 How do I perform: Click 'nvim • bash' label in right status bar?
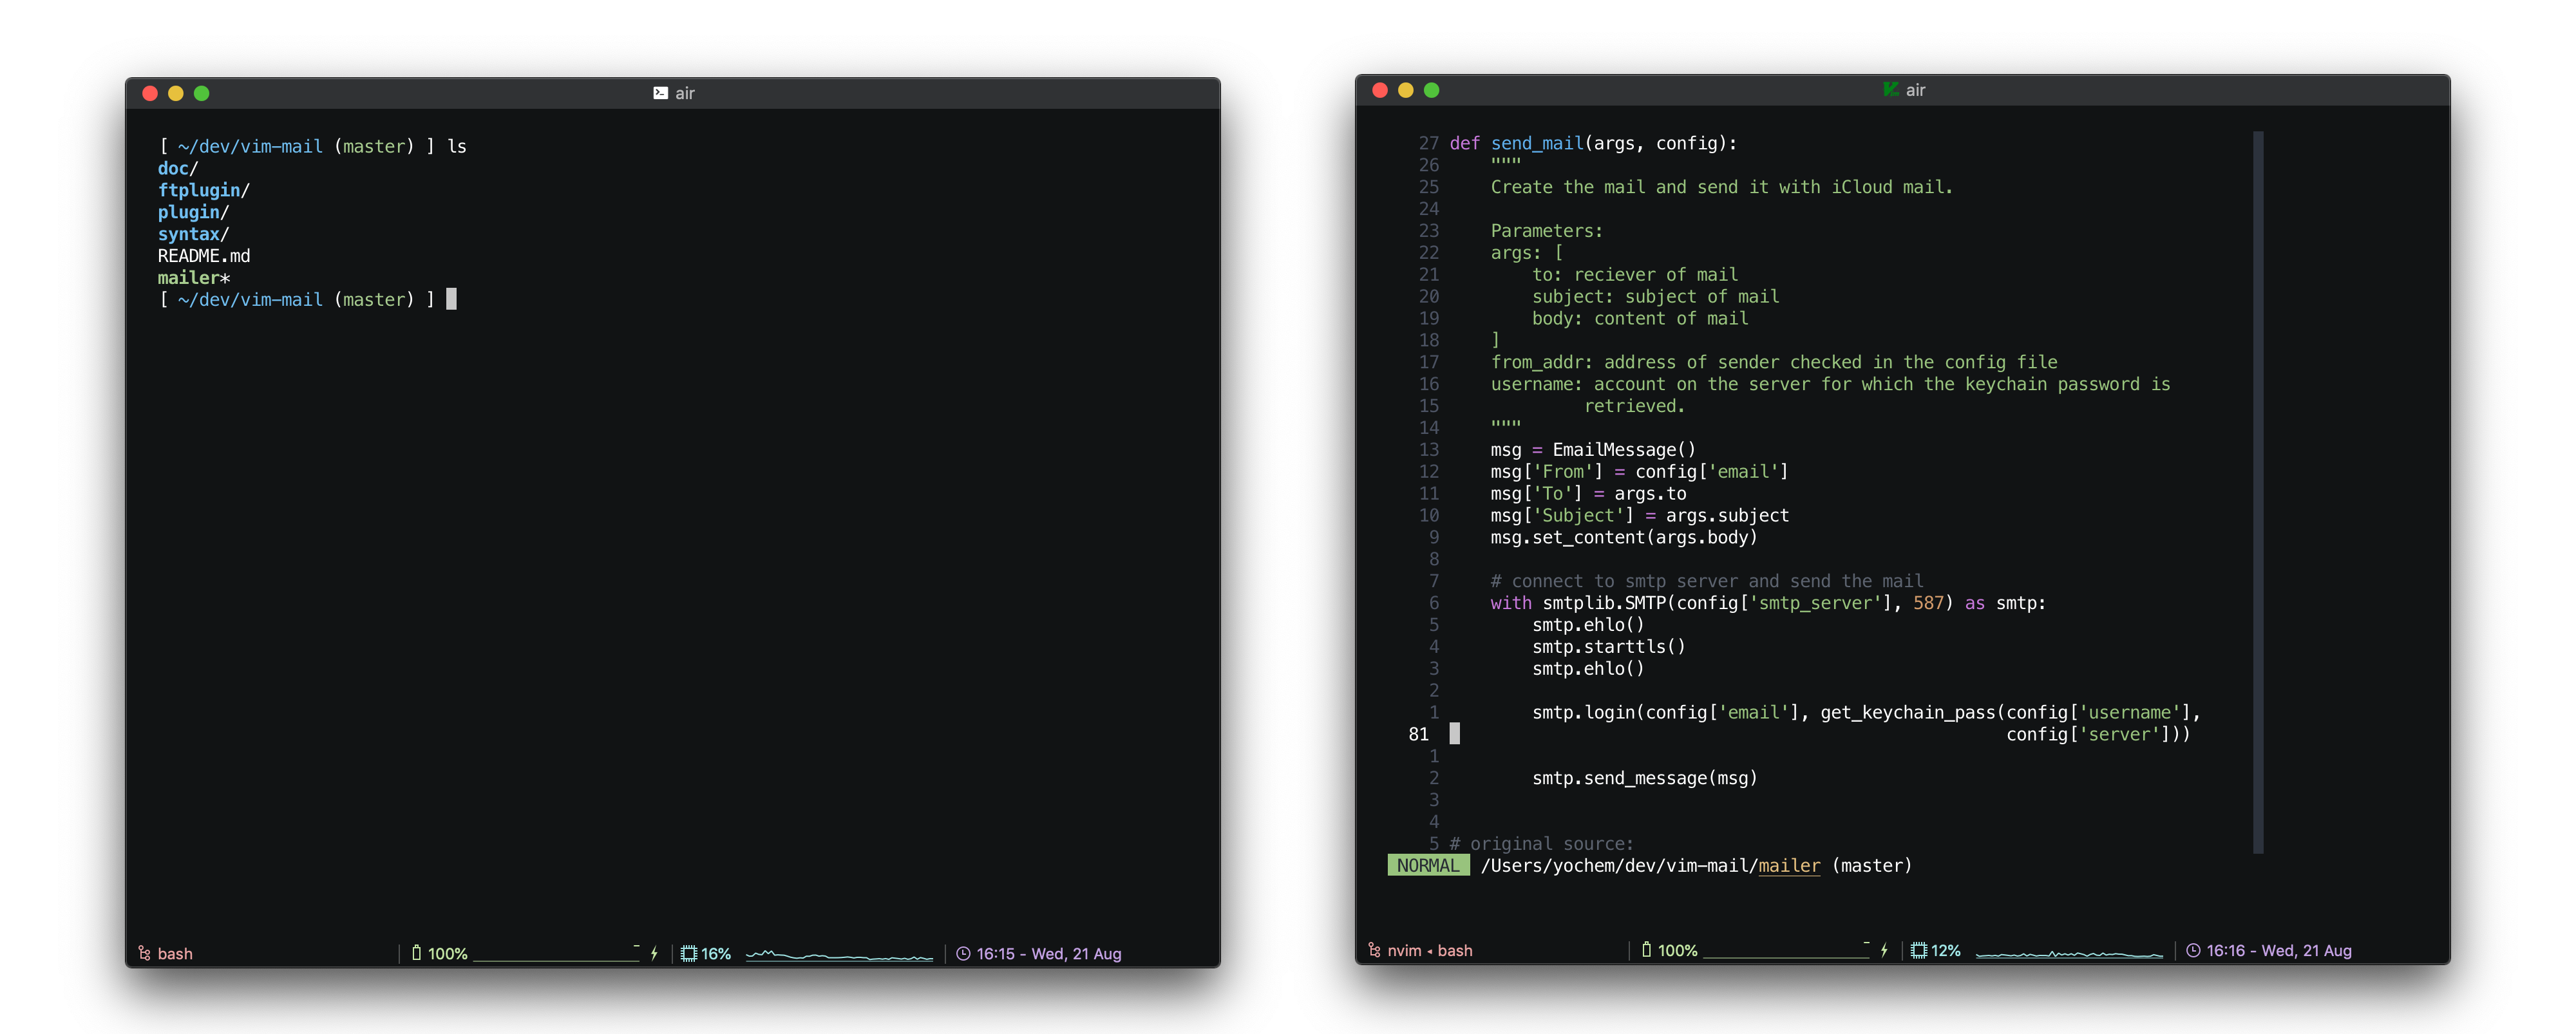(1430, 950)
